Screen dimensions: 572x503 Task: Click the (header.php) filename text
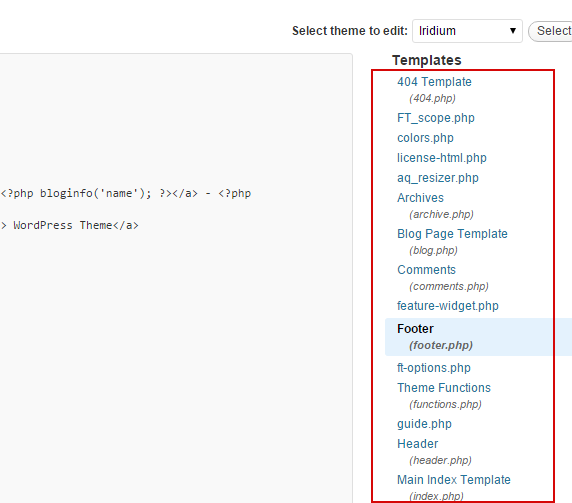coord(440,461)
